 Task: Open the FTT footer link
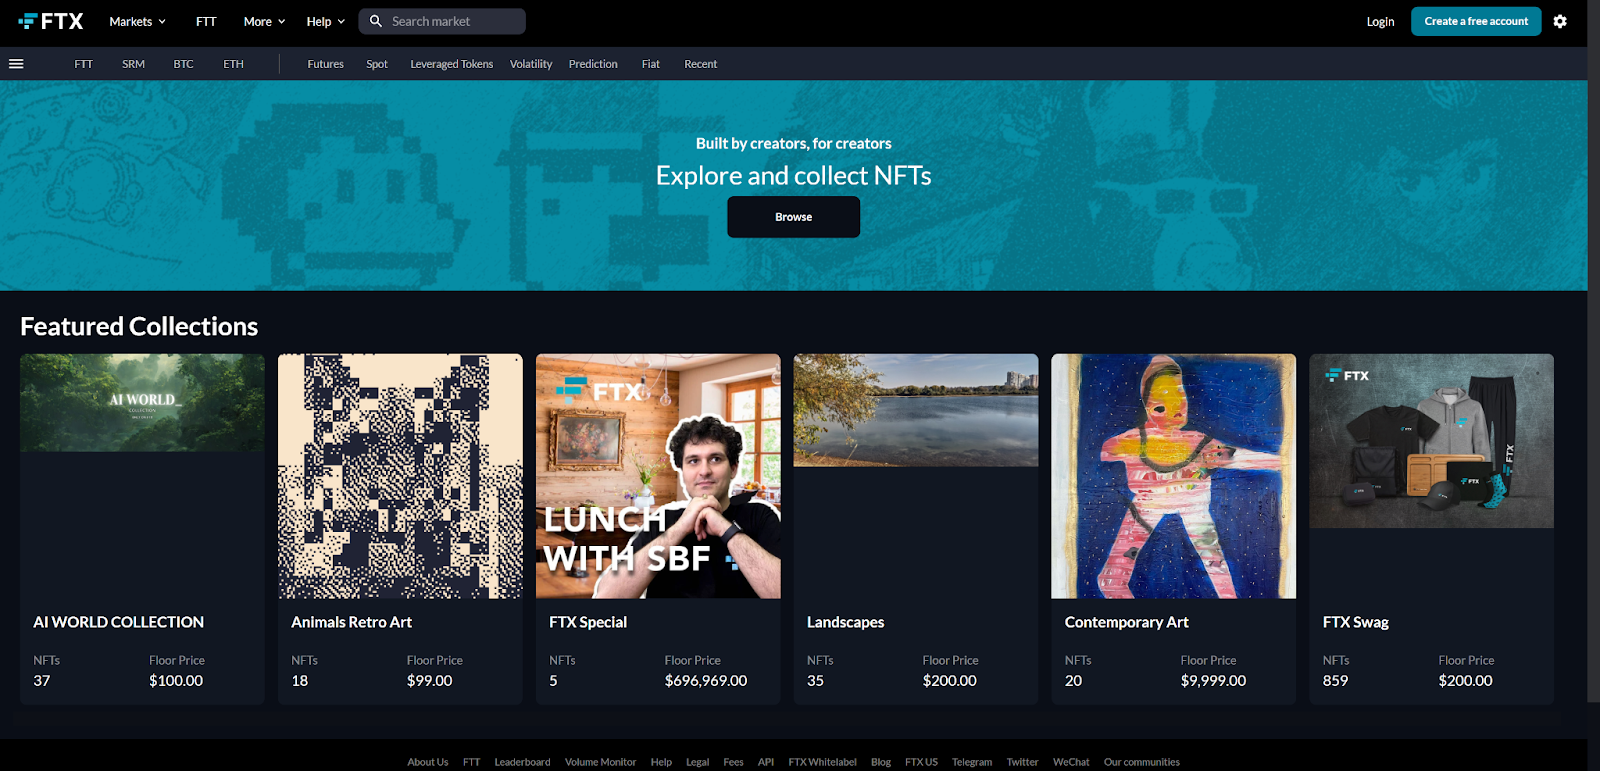click(x=471, y=762)
